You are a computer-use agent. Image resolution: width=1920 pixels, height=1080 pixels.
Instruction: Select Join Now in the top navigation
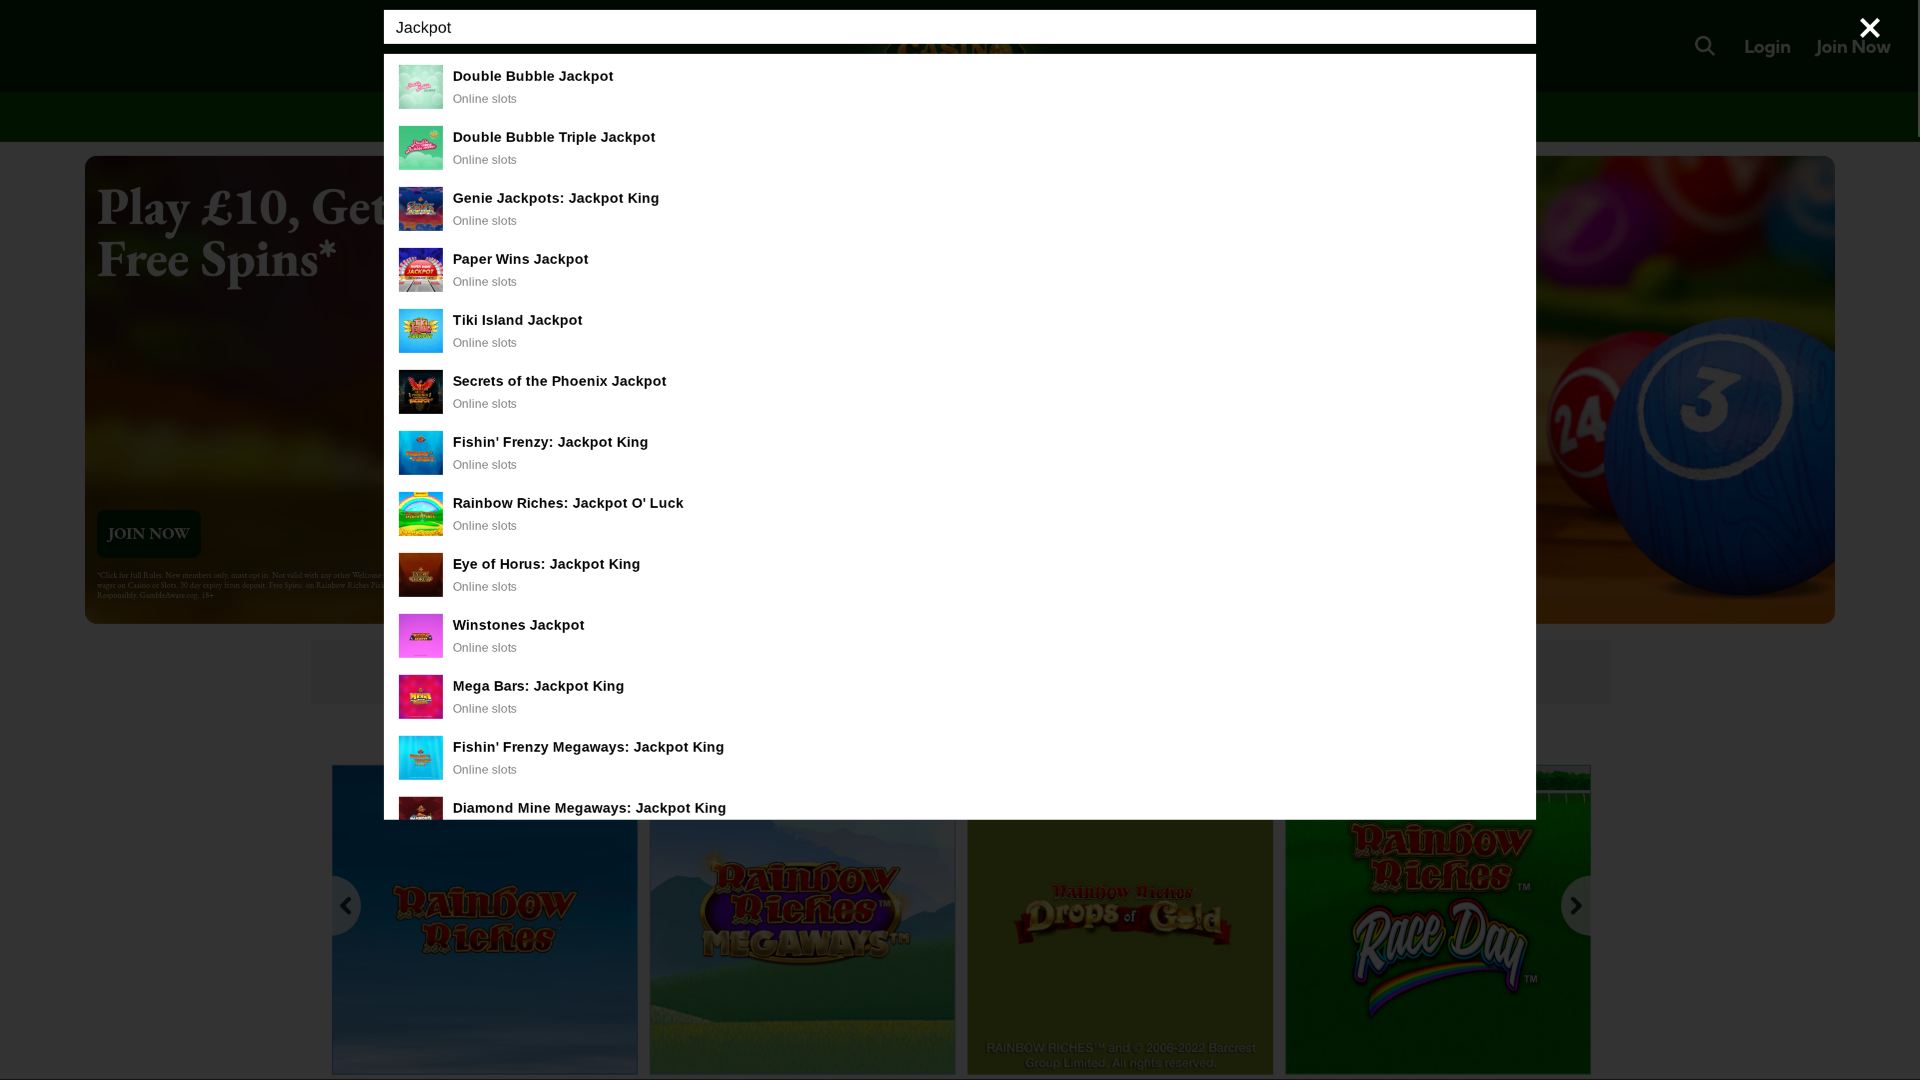pos(1852,46)
